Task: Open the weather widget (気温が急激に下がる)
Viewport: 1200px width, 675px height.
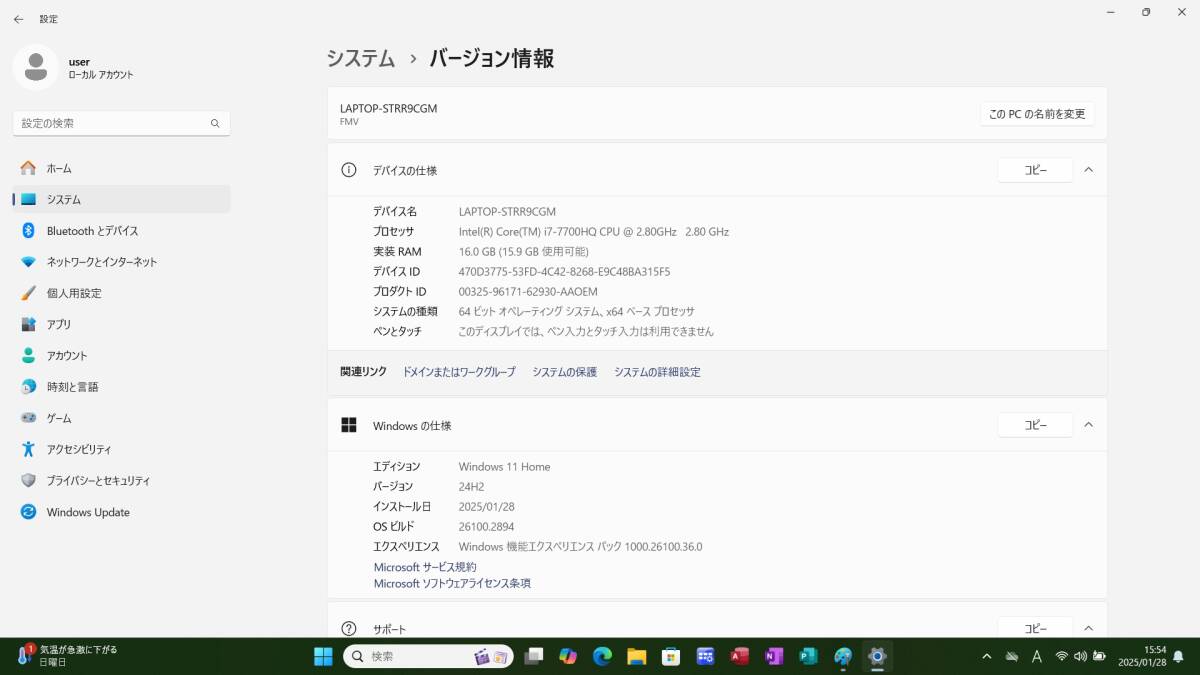Action: coord(68,656)
